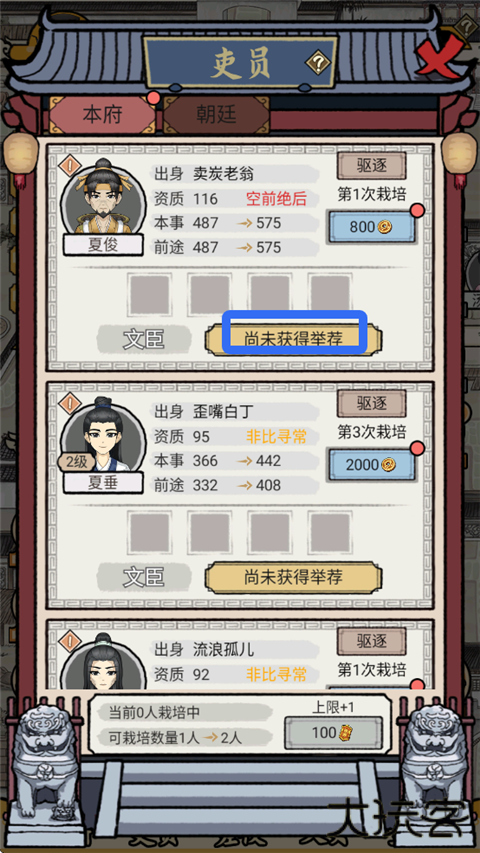Pay 2000 coins to cultivate 夏垂
This screenshot has width=480, height=853.
point(372,465)
